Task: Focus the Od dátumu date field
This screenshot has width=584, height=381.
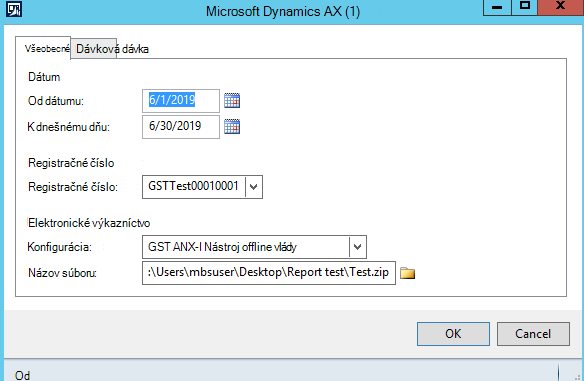Action: pyautogui.click(x=181, y=101)
